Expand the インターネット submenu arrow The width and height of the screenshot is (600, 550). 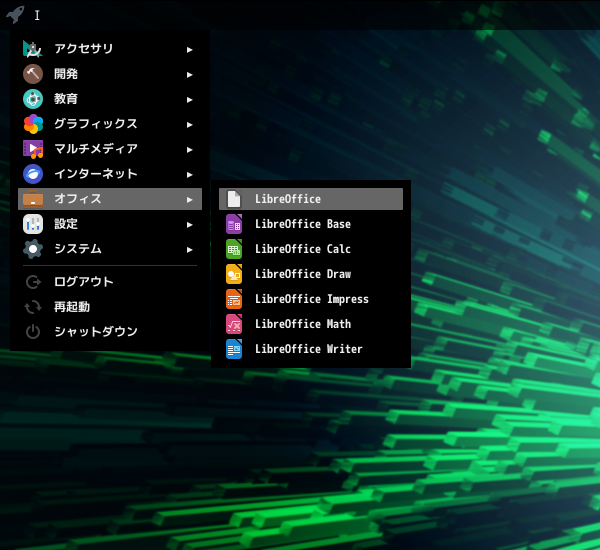[x=189, y=175]
